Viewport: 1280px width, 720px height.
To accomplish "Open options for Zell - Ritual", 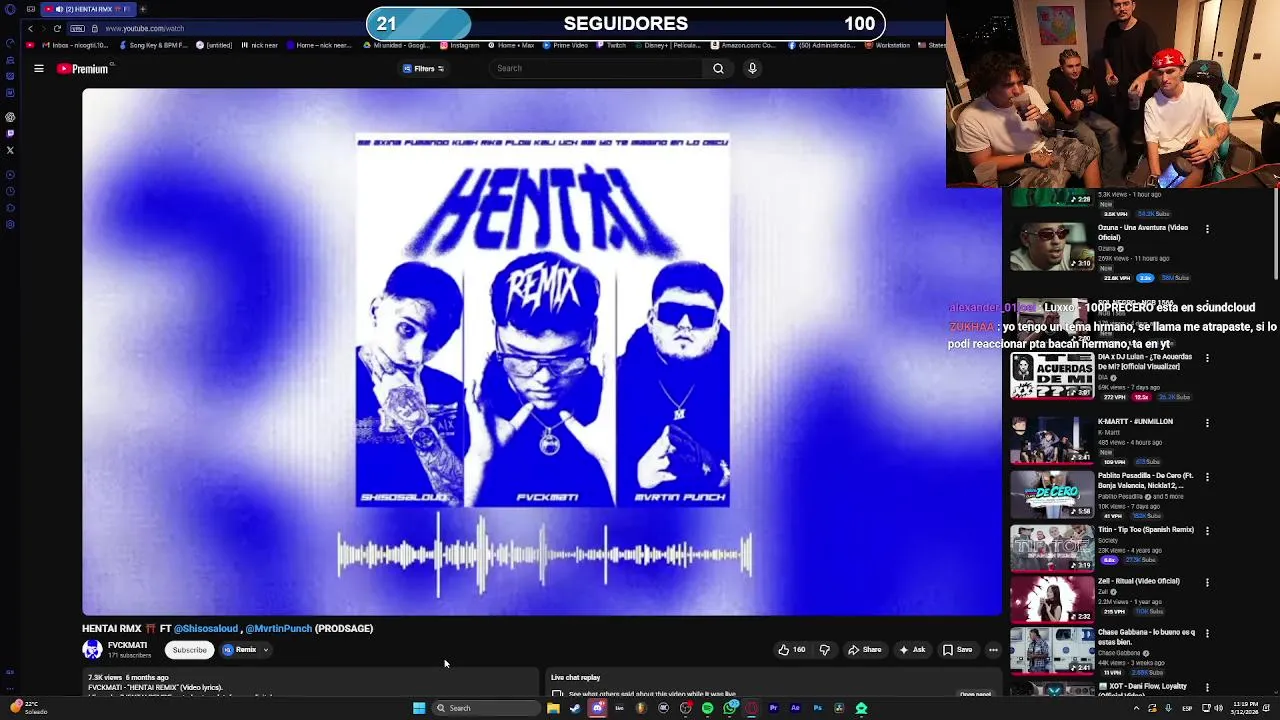I will (x=1207, y=582).
